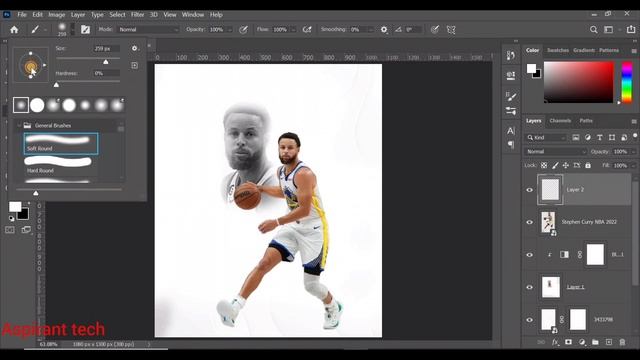The image size is (640, 360).
Task: Open the layer Kind filter dropdown
Action: pyautogui.click(x=546, y=138)
